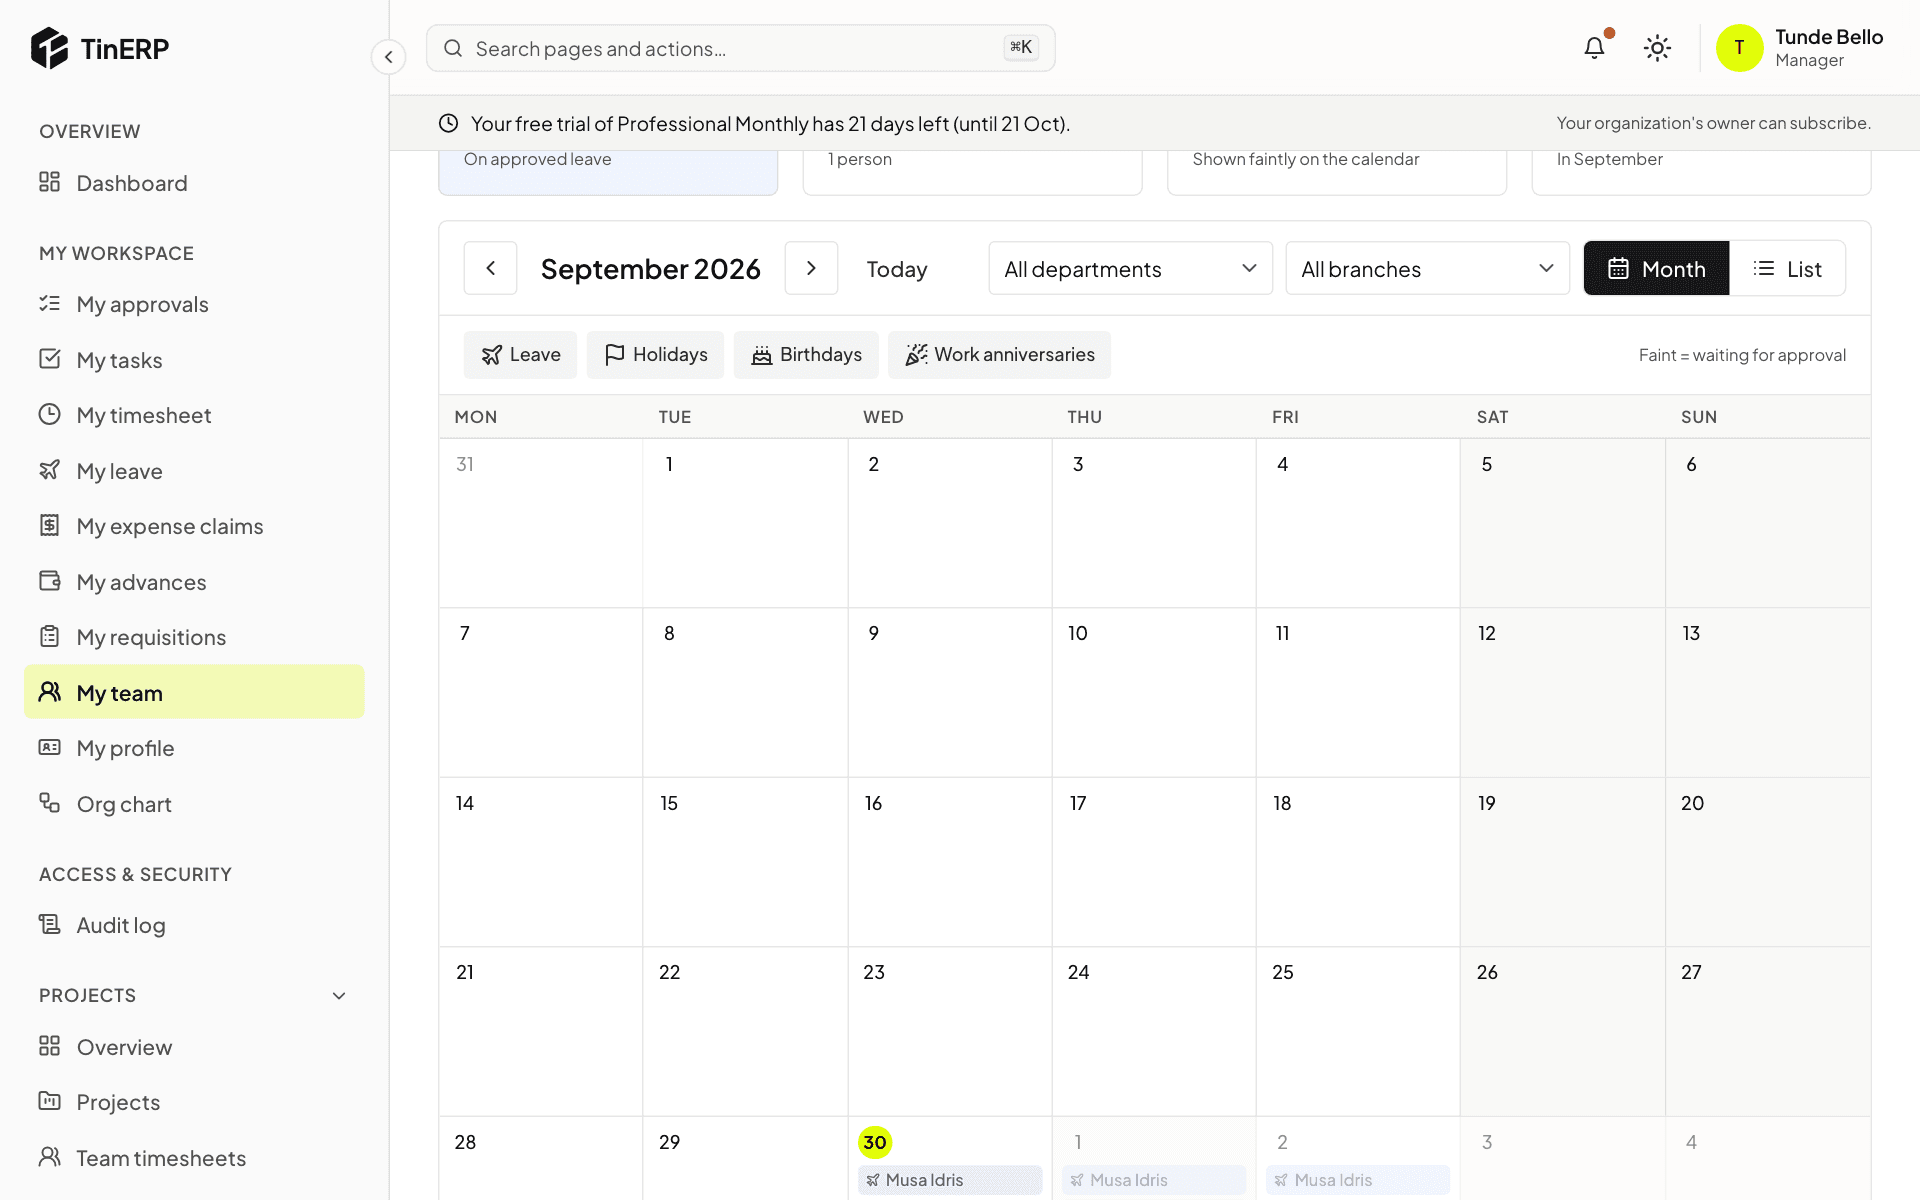Toggle the Leave filter chip
This screenshot has width=1920, height=1200.
pos(520,355)
